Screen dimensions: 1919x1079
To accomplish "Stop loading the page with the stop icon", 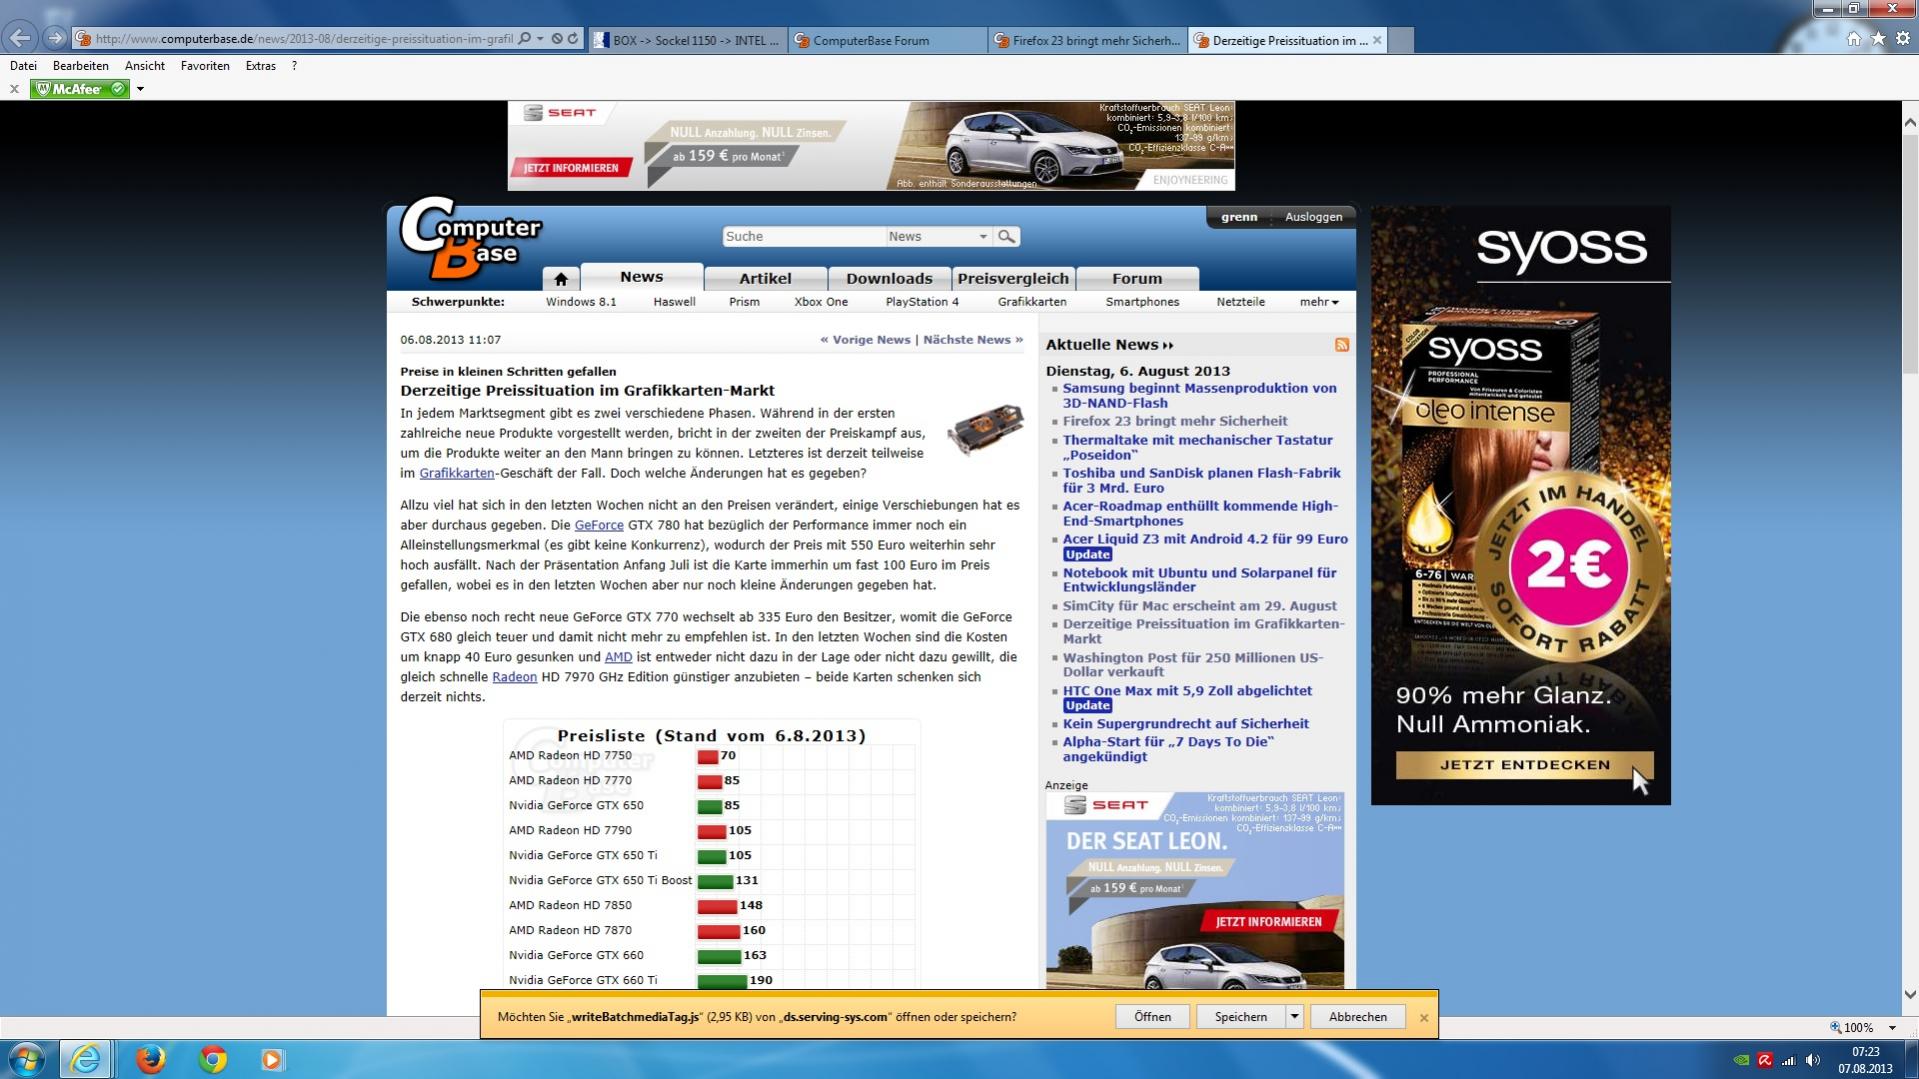I will pyautogui.click(x=557, y=39).
